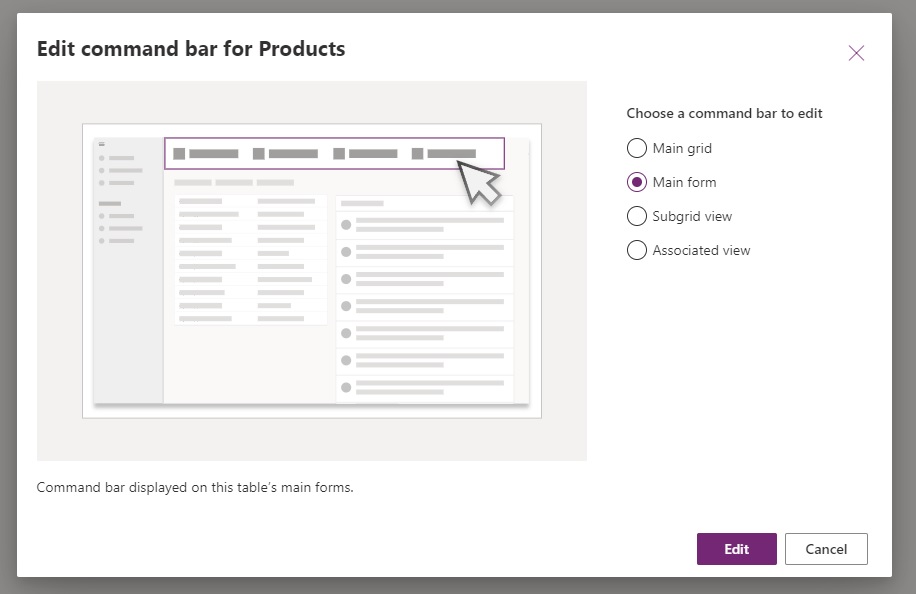
Task: Click the "Main grid" label text
Action: (682, 148)
